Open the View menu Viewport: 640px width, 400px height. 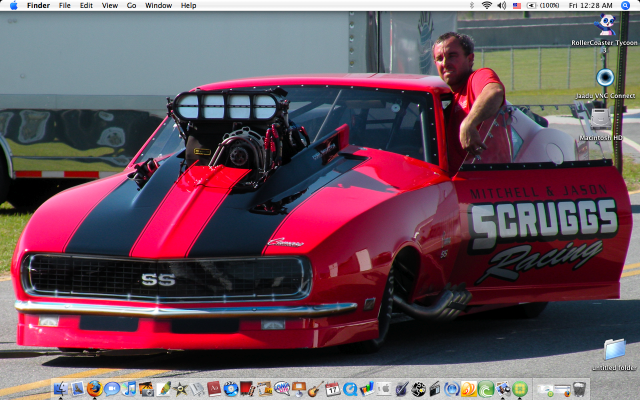(110, 5)
